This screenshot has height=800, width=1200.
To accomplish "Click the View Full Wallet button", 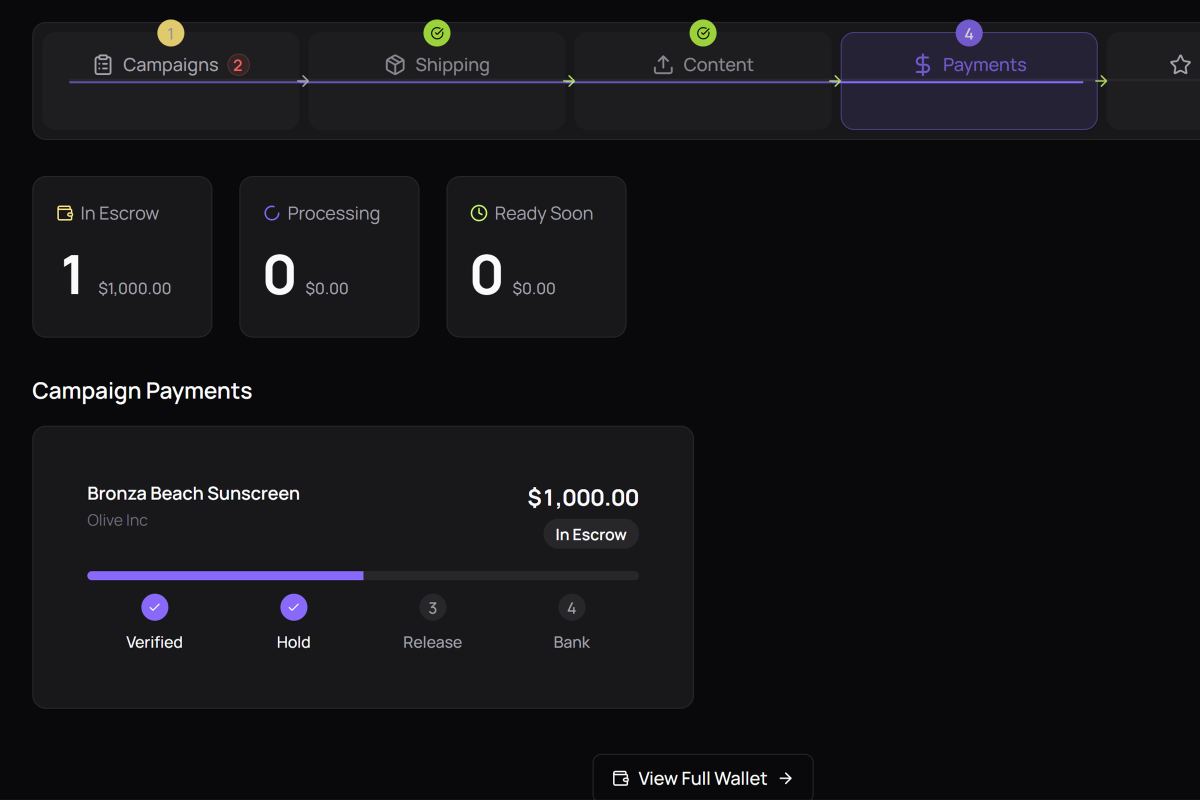I will coord(703,778).
